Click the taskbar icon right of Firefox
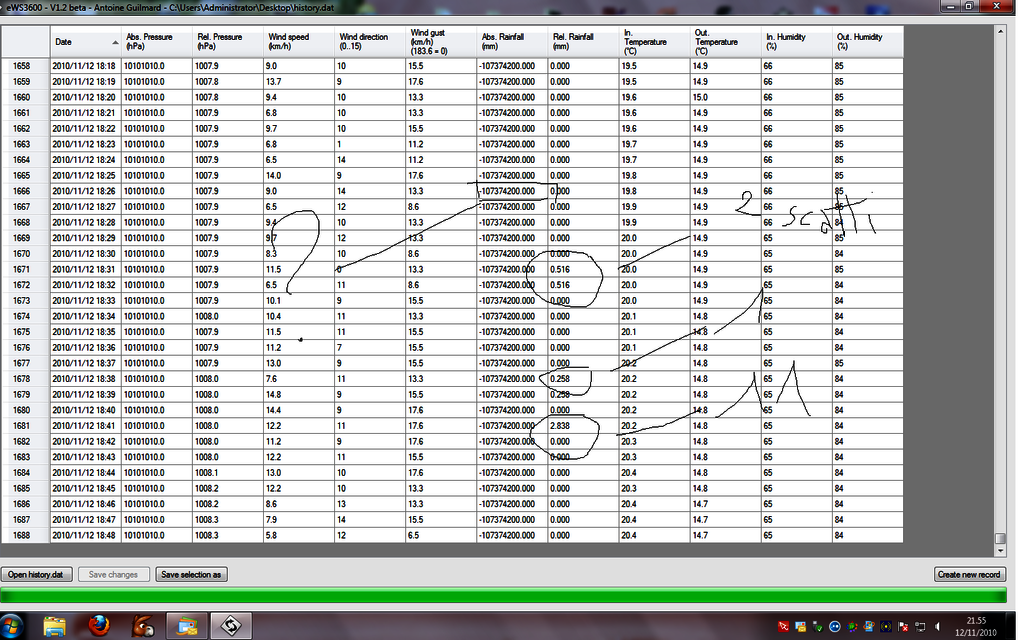1024x640 pixels. tap(143, 627)
